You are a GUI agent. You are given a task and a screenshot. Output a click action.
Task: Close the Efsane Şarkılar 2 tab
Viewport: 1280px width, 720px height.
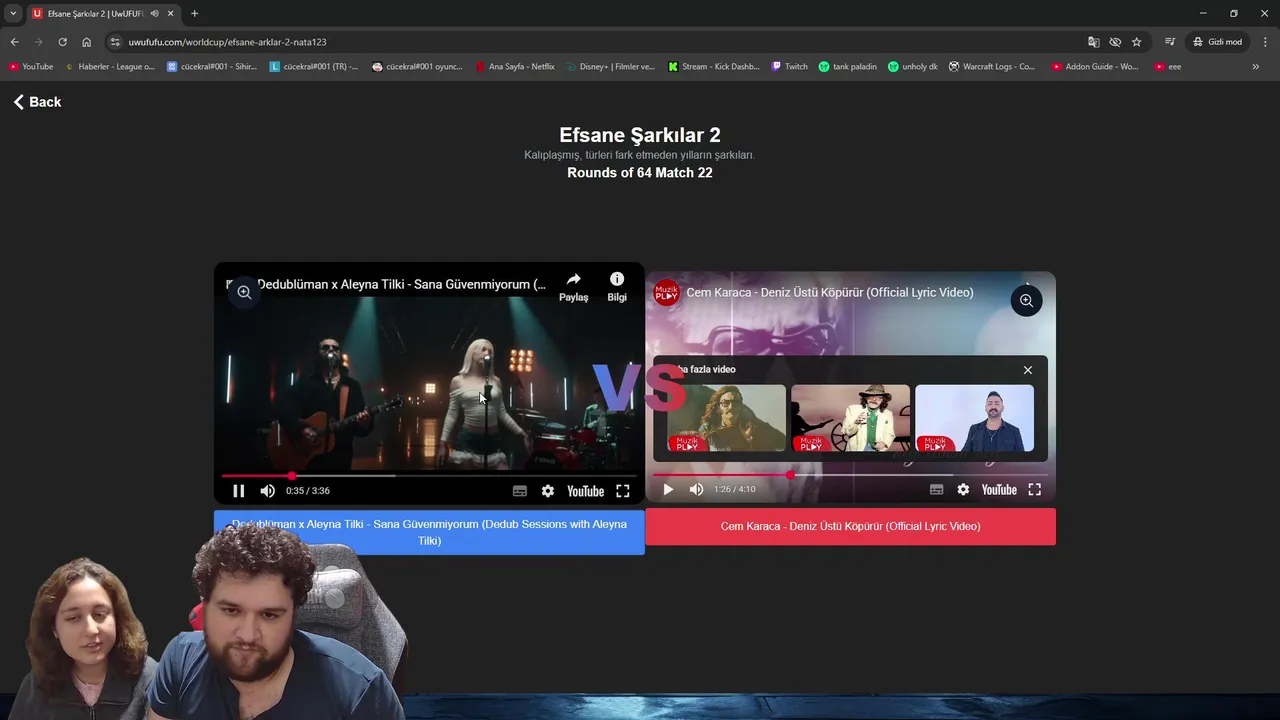[x=171, y=13]
